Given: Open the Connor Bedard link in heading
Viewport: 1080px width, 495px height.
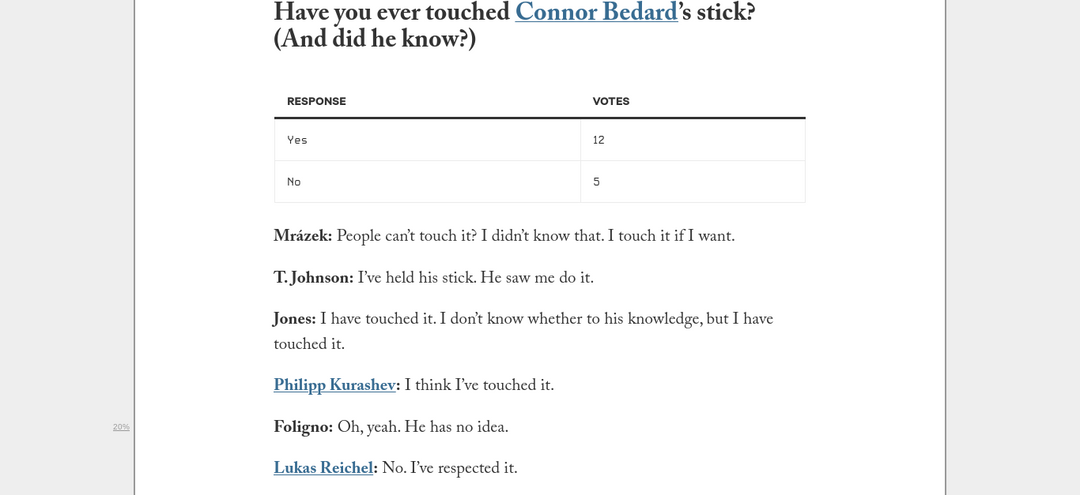Looking at the screenshot, I should click(596, 12).
